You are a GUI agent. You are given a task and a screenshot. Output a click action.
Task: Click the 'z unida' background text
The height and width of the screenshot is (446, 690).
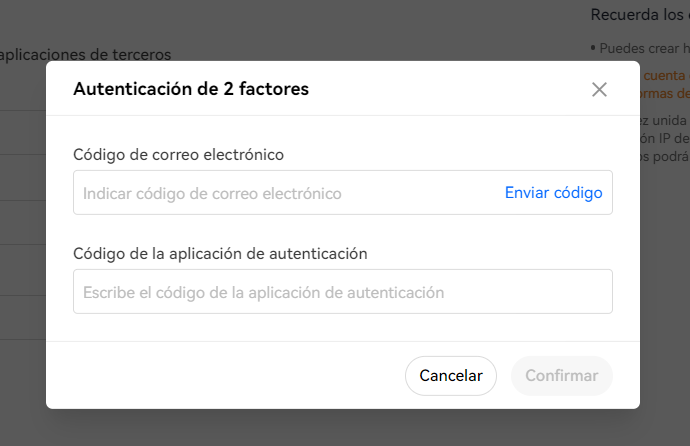coord(664,120)
